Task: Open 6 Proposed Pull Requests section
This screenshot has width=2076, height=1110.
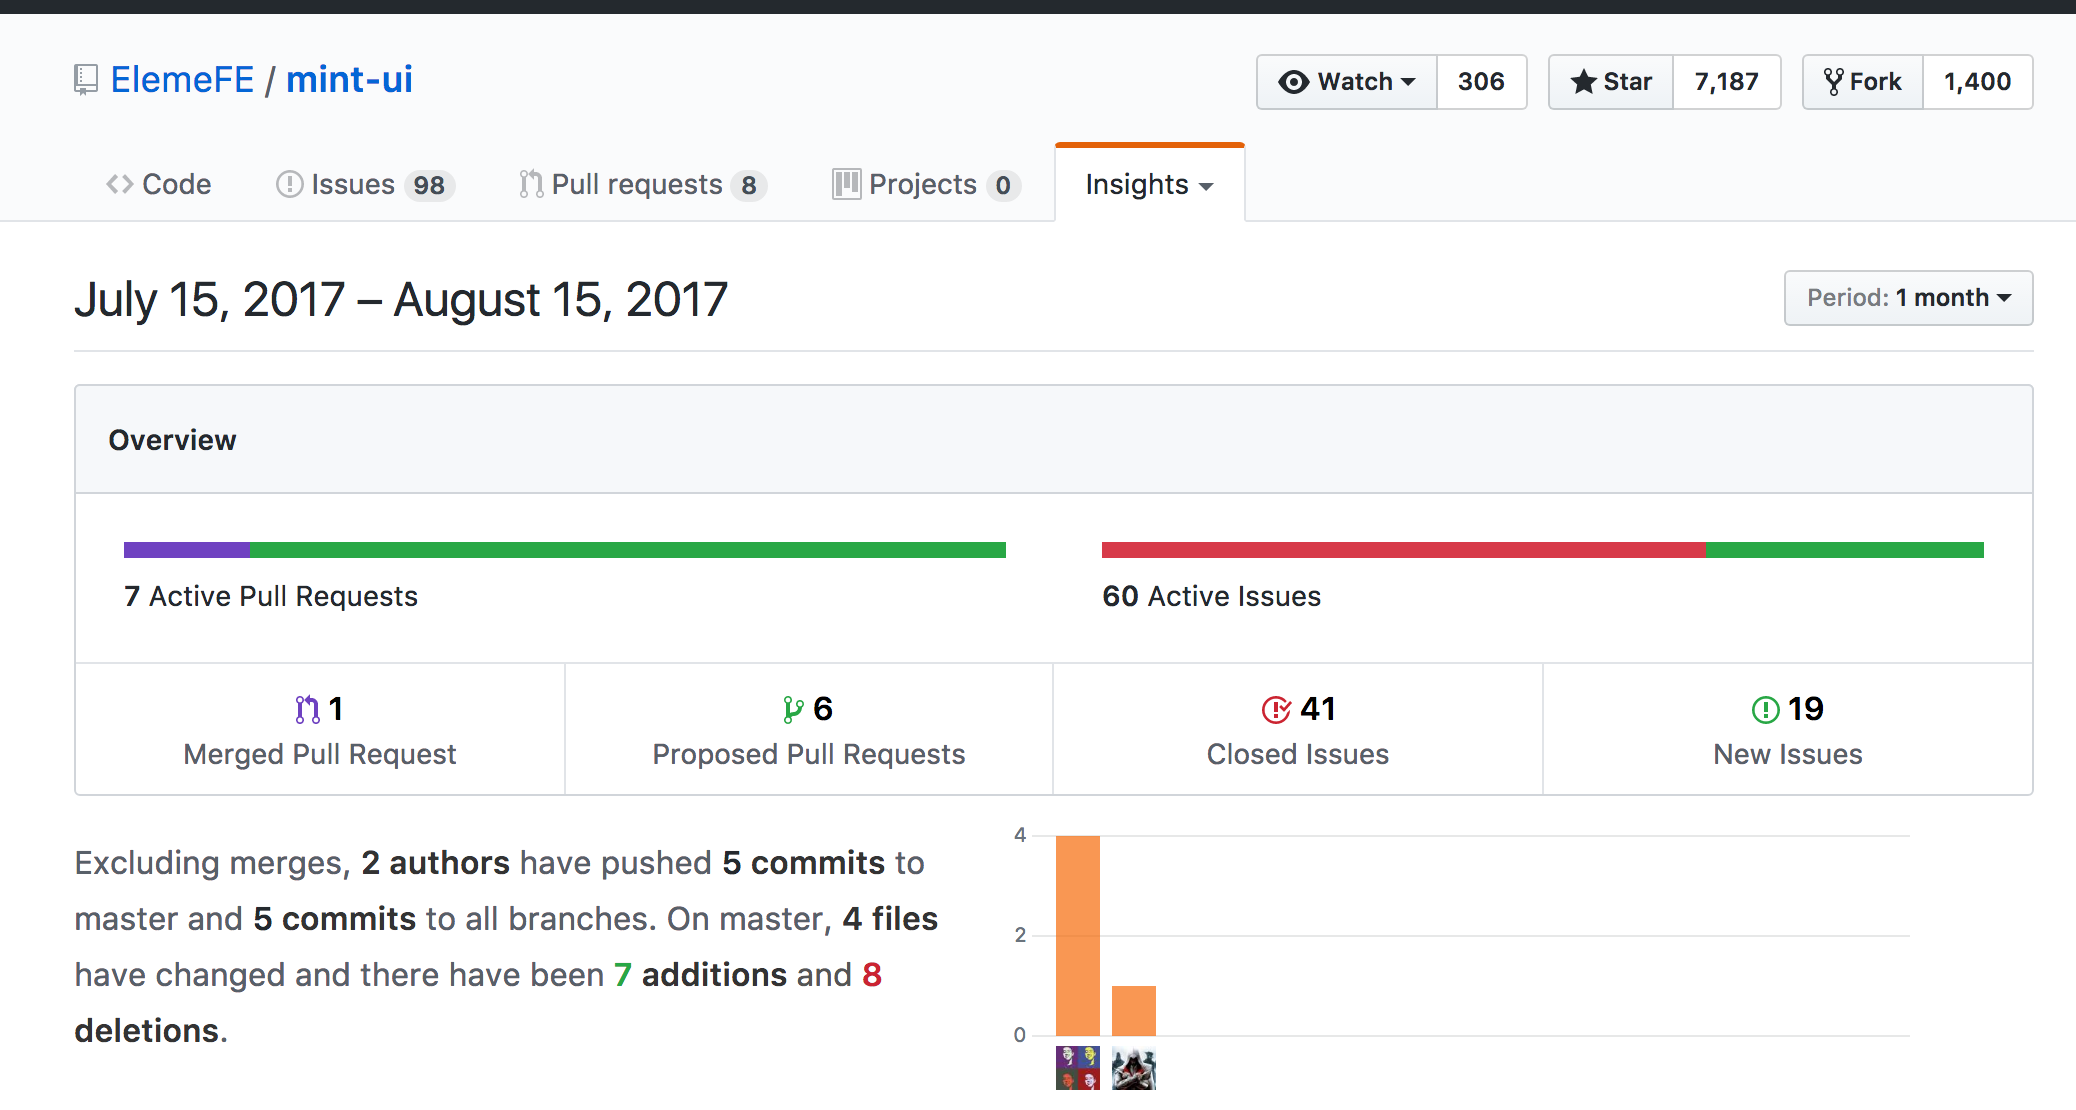Action: [809, 730]
